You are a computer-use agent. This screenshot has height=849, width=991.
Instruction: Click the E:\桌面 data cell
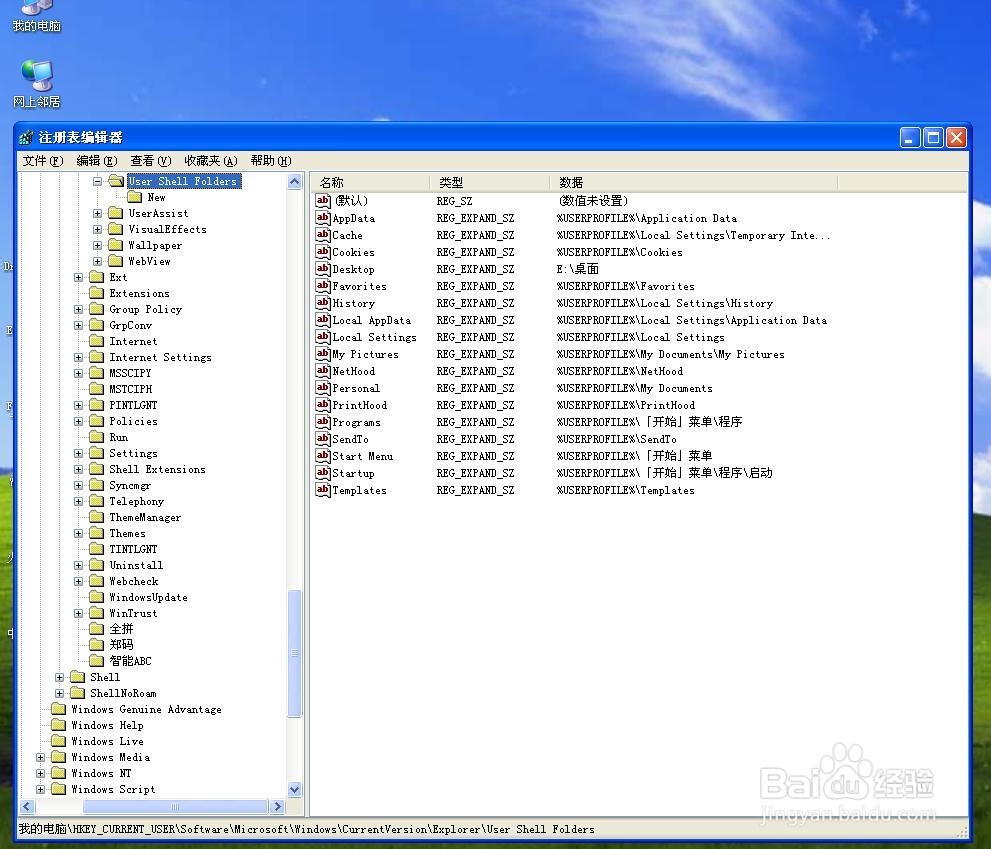coord(578,269)
